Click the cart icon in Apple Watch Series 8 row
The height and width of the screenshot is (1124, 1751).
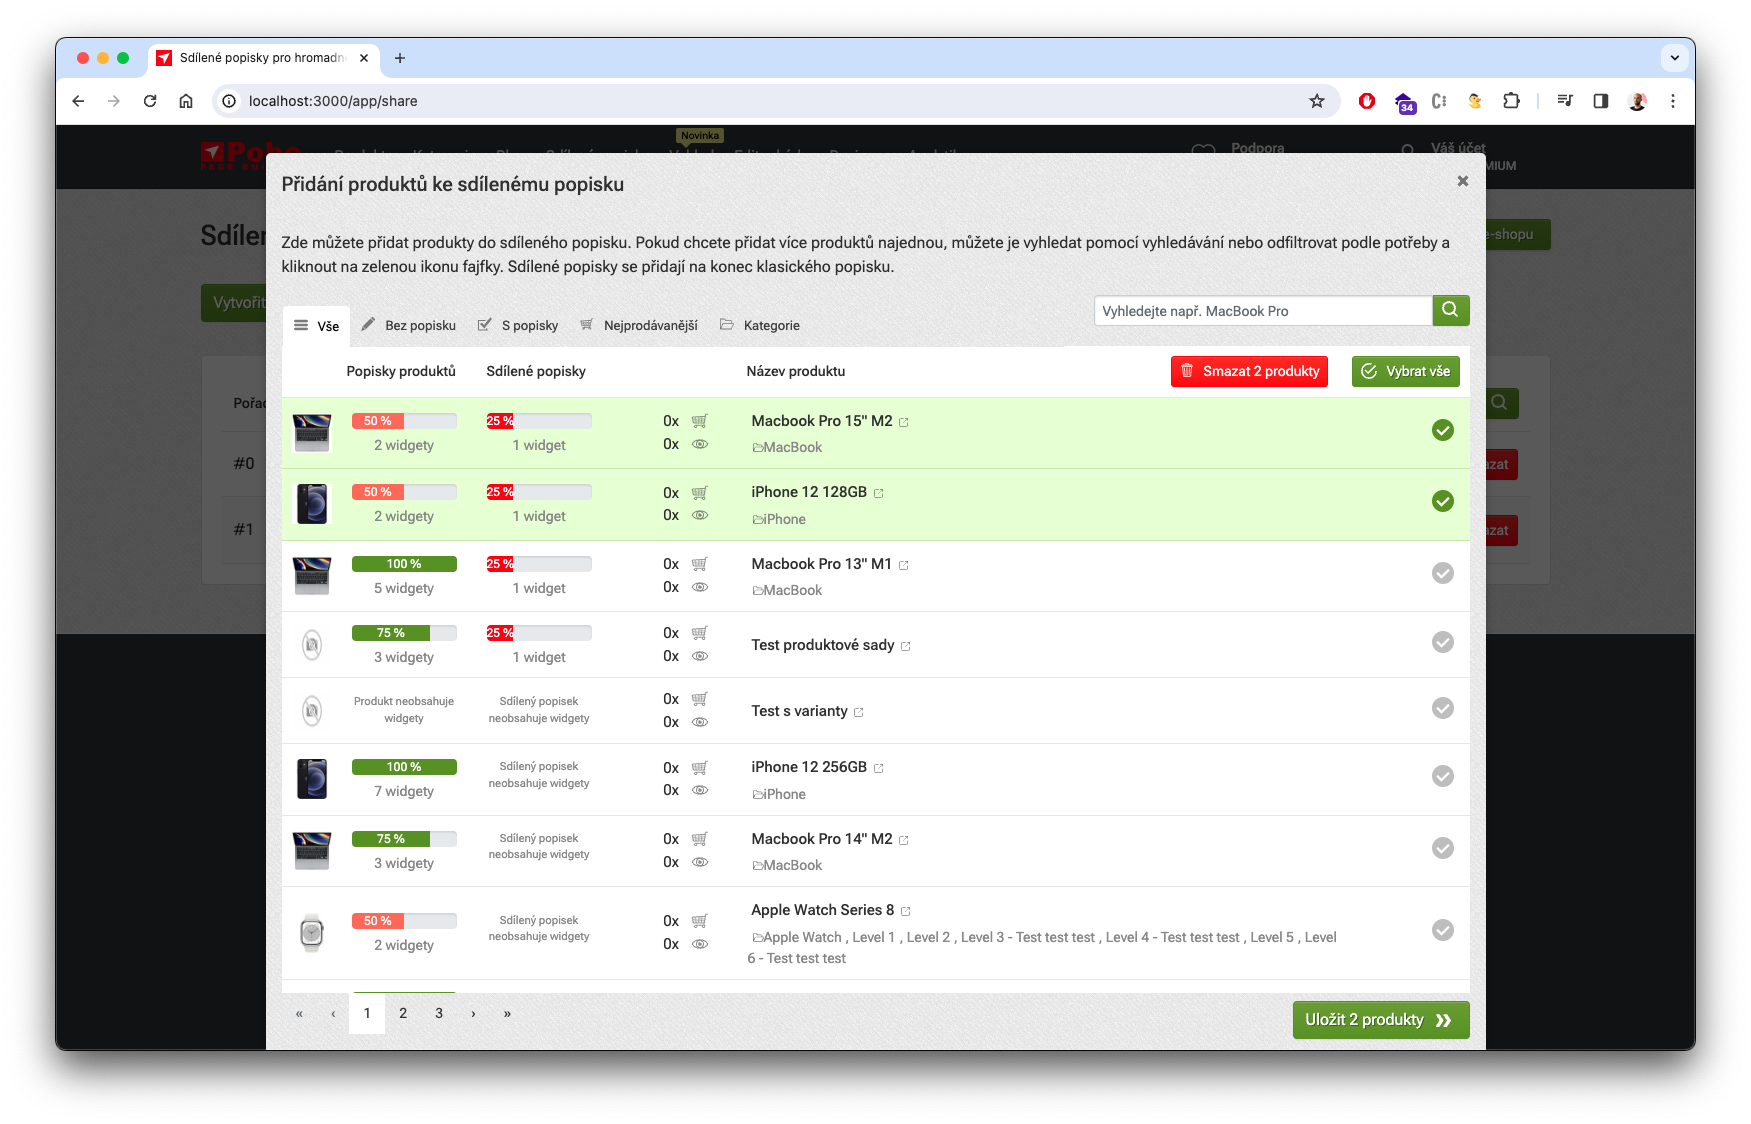pos(700,921)
